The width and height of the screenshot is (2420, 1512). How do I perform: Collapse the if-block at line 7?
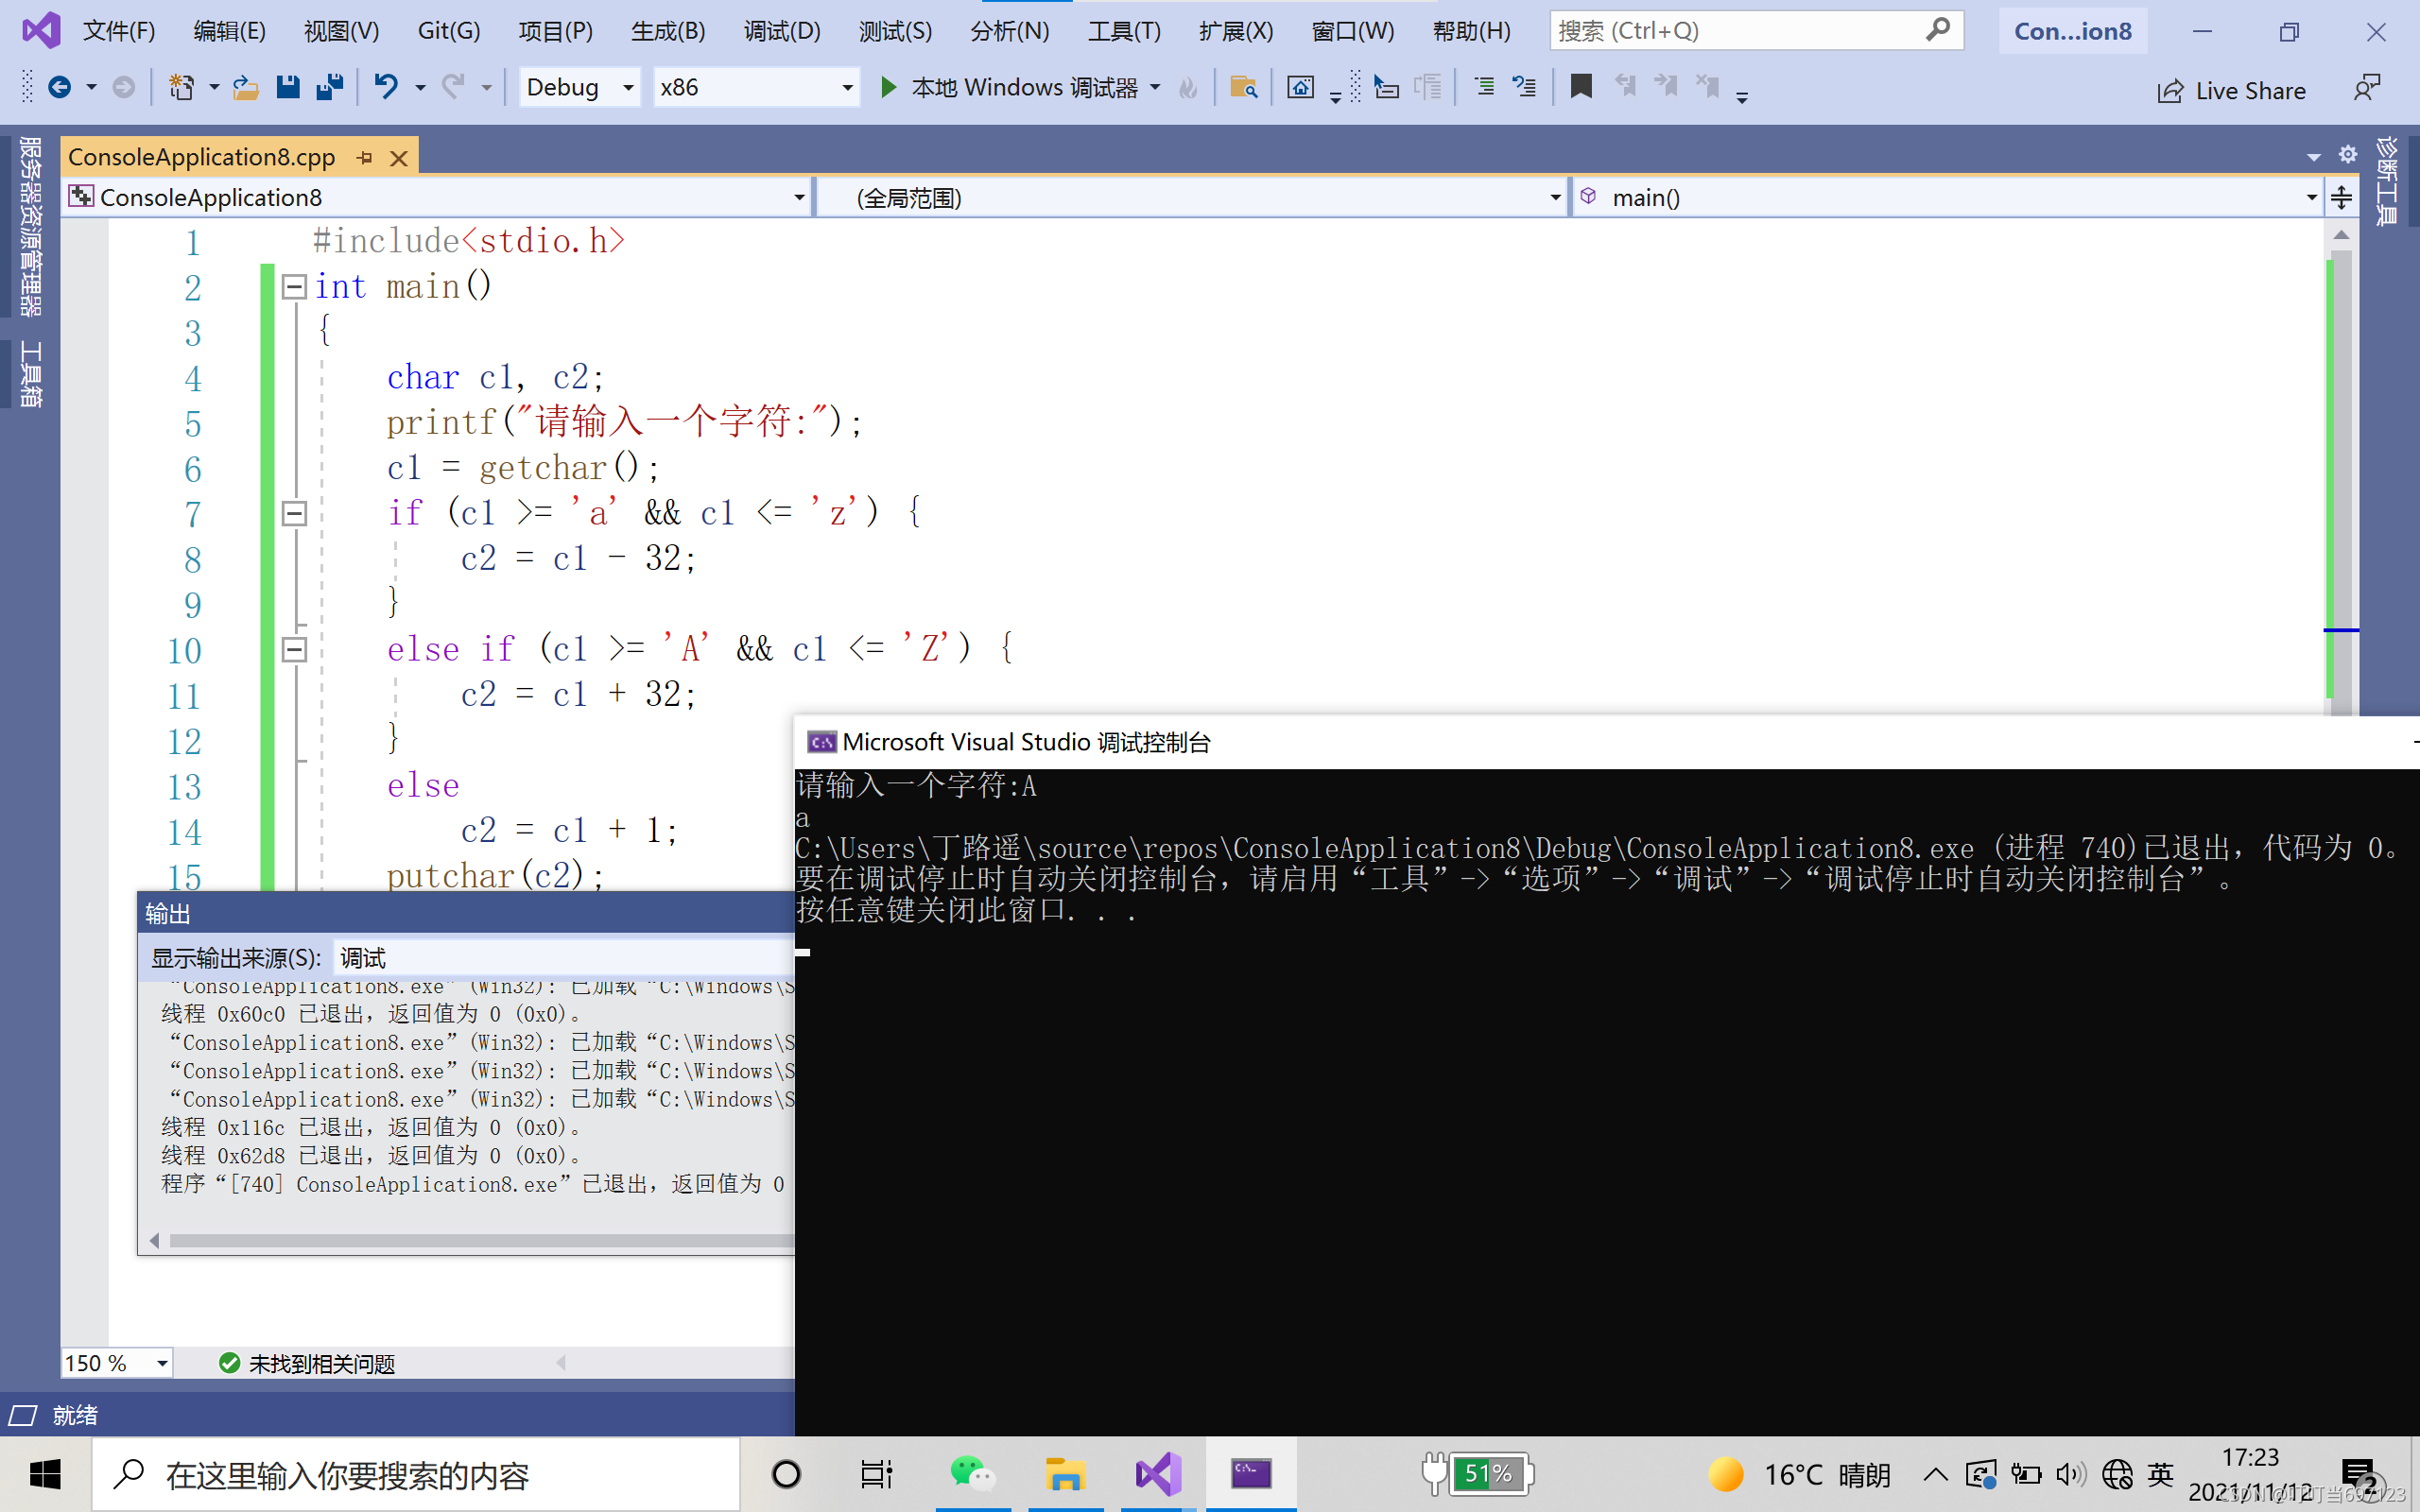(x=291, y=512)
